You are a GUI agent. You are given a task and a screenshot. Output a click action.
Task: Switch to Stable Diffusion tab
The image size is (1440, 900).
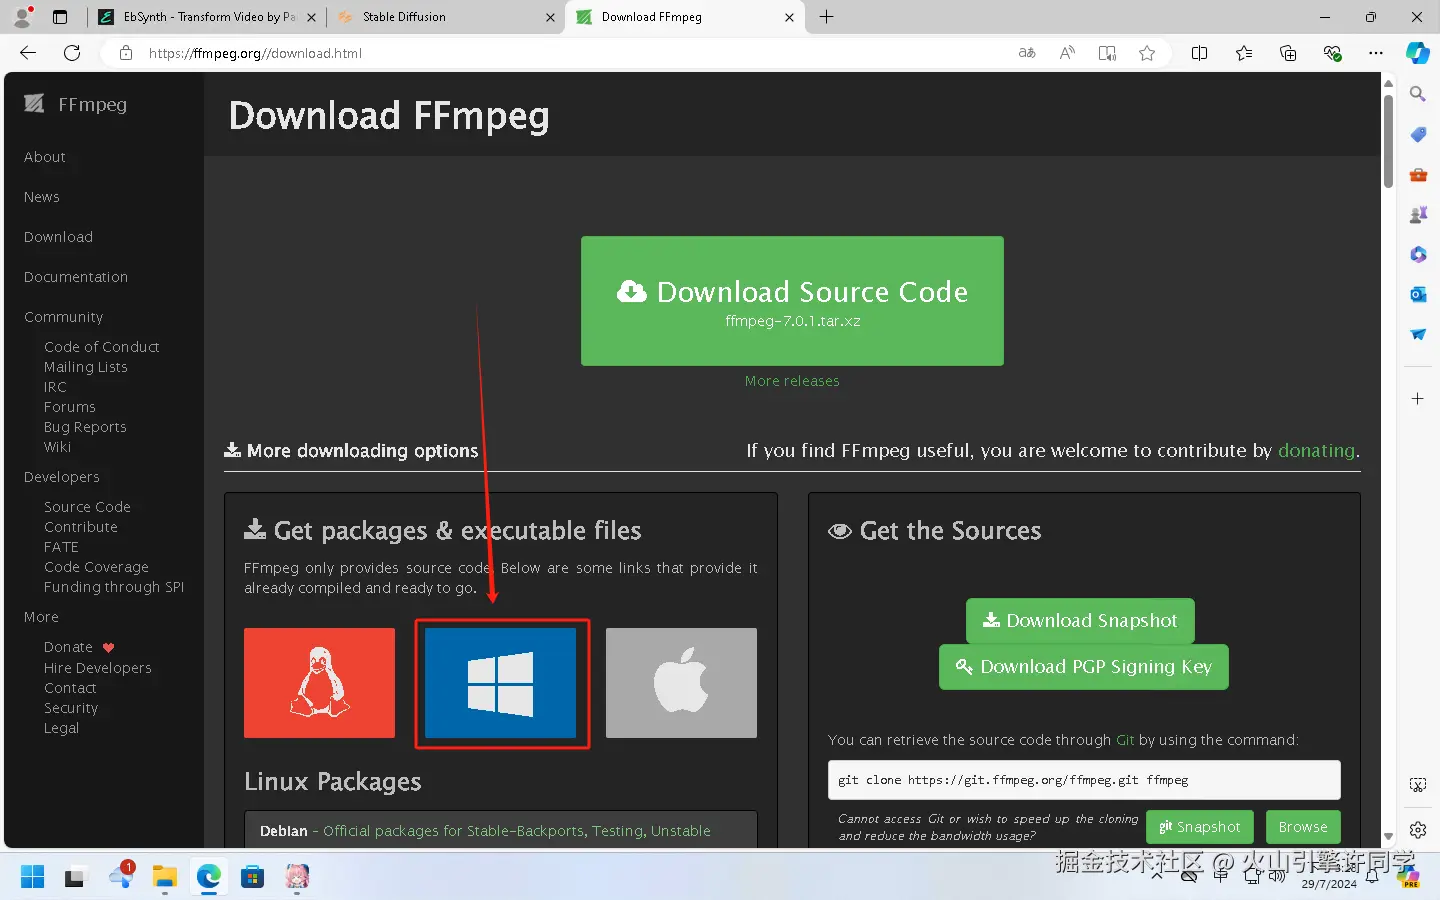click(x=447, y=17)
